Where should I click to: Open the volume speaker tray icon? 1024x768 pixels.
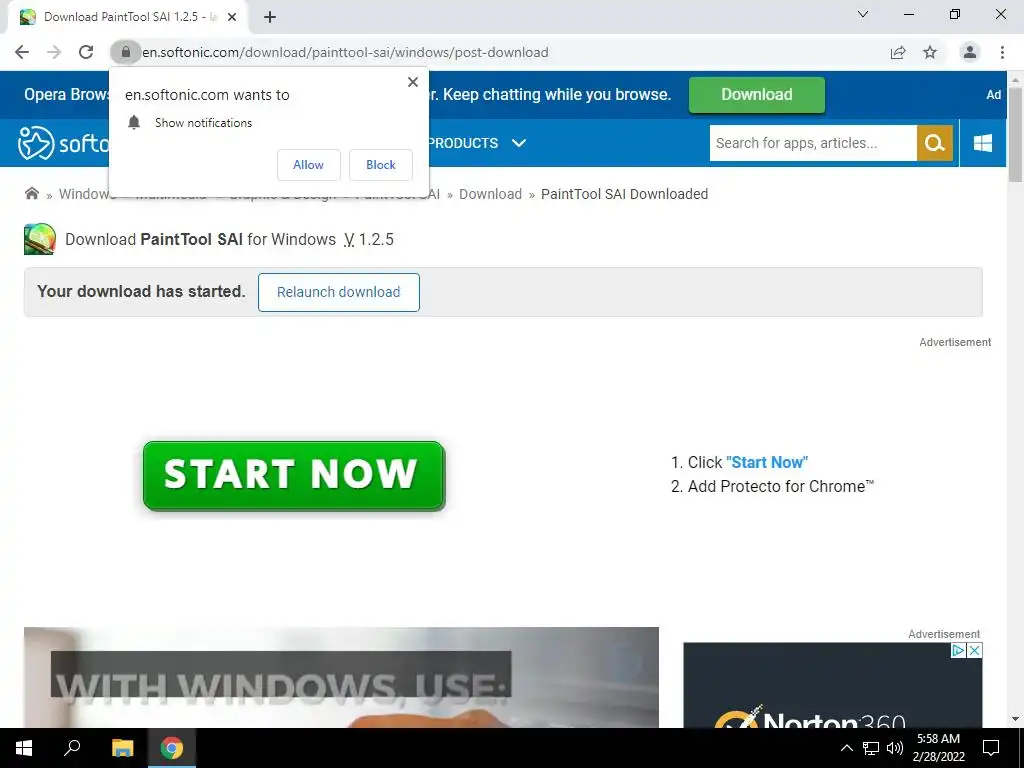[895, 748]
